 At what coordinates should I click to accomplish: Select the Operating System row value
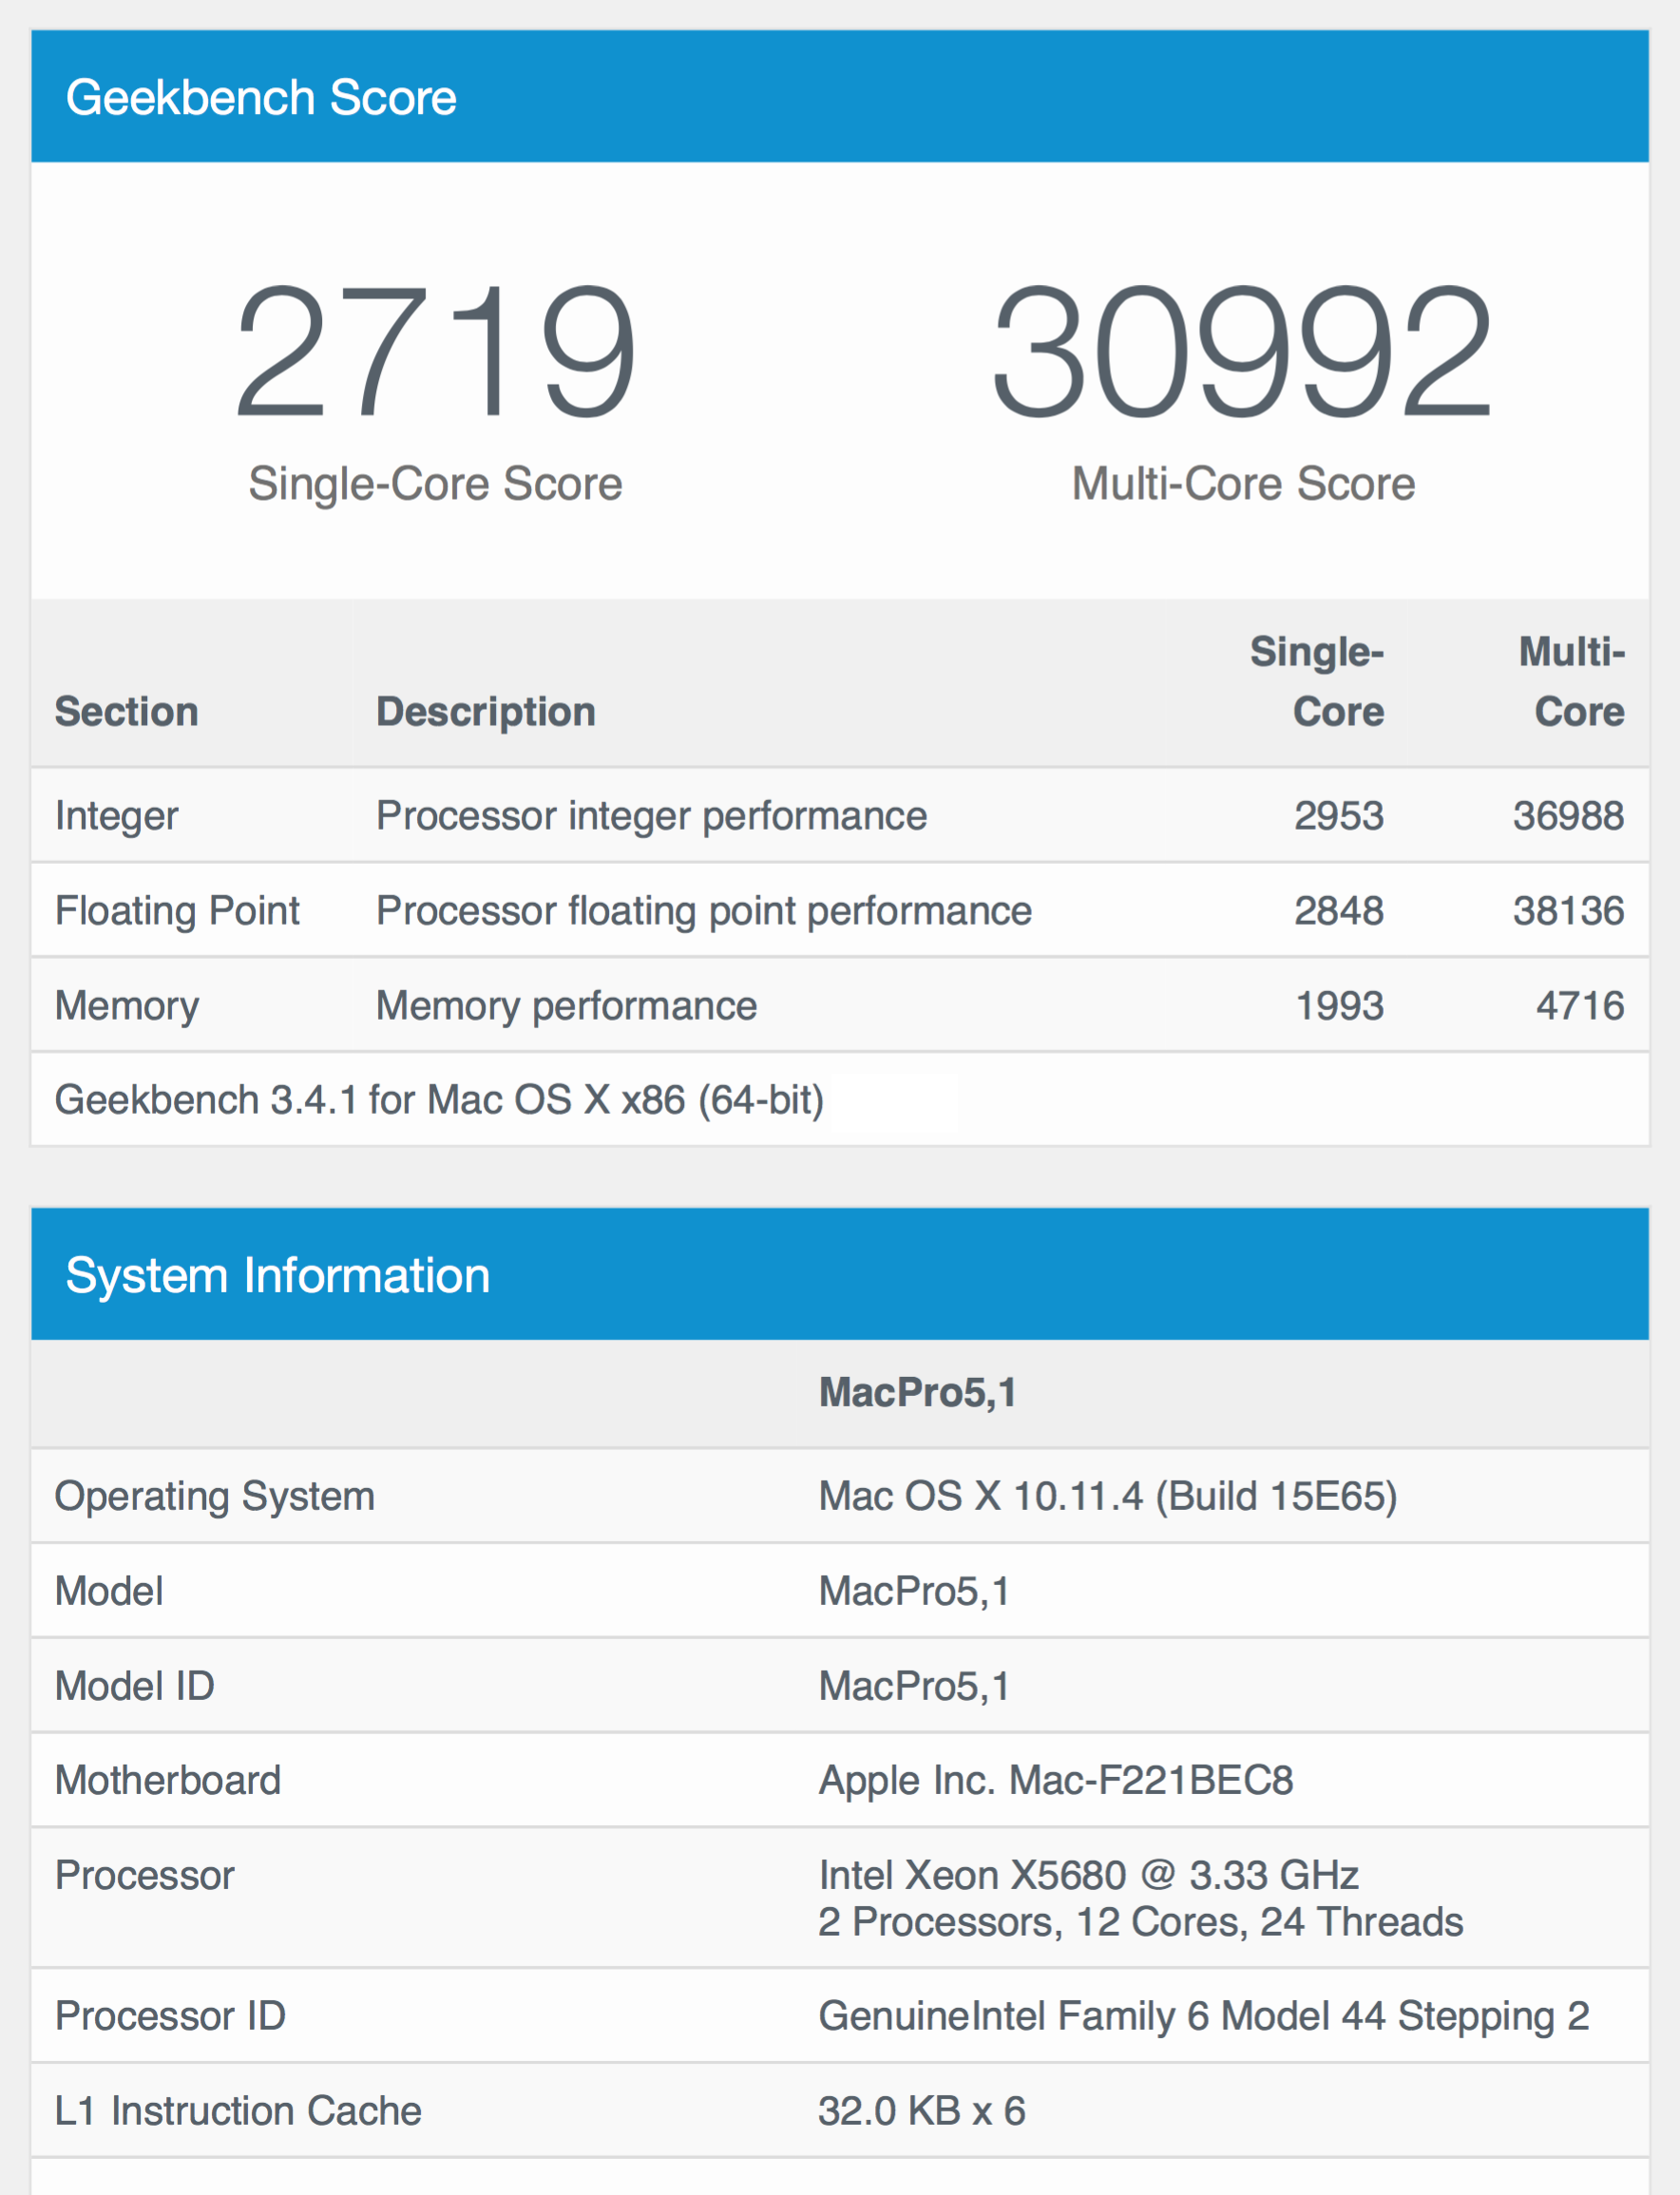(x=1108, y=1496)
